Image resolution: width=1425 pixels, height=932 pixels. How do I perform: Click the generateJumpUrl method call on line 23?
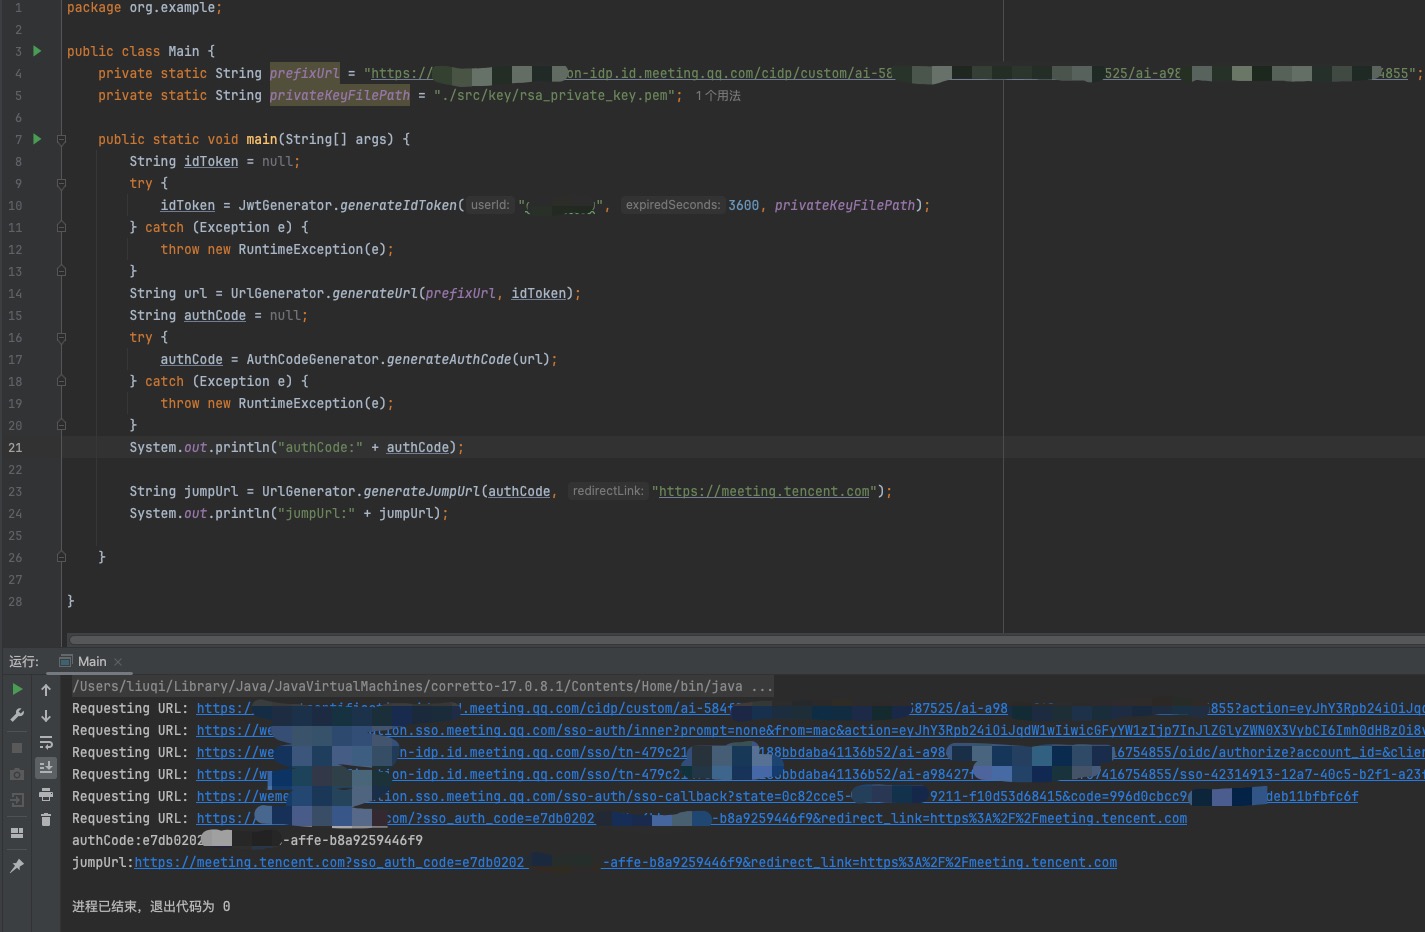pyautogui.click(x=422, y=491)
